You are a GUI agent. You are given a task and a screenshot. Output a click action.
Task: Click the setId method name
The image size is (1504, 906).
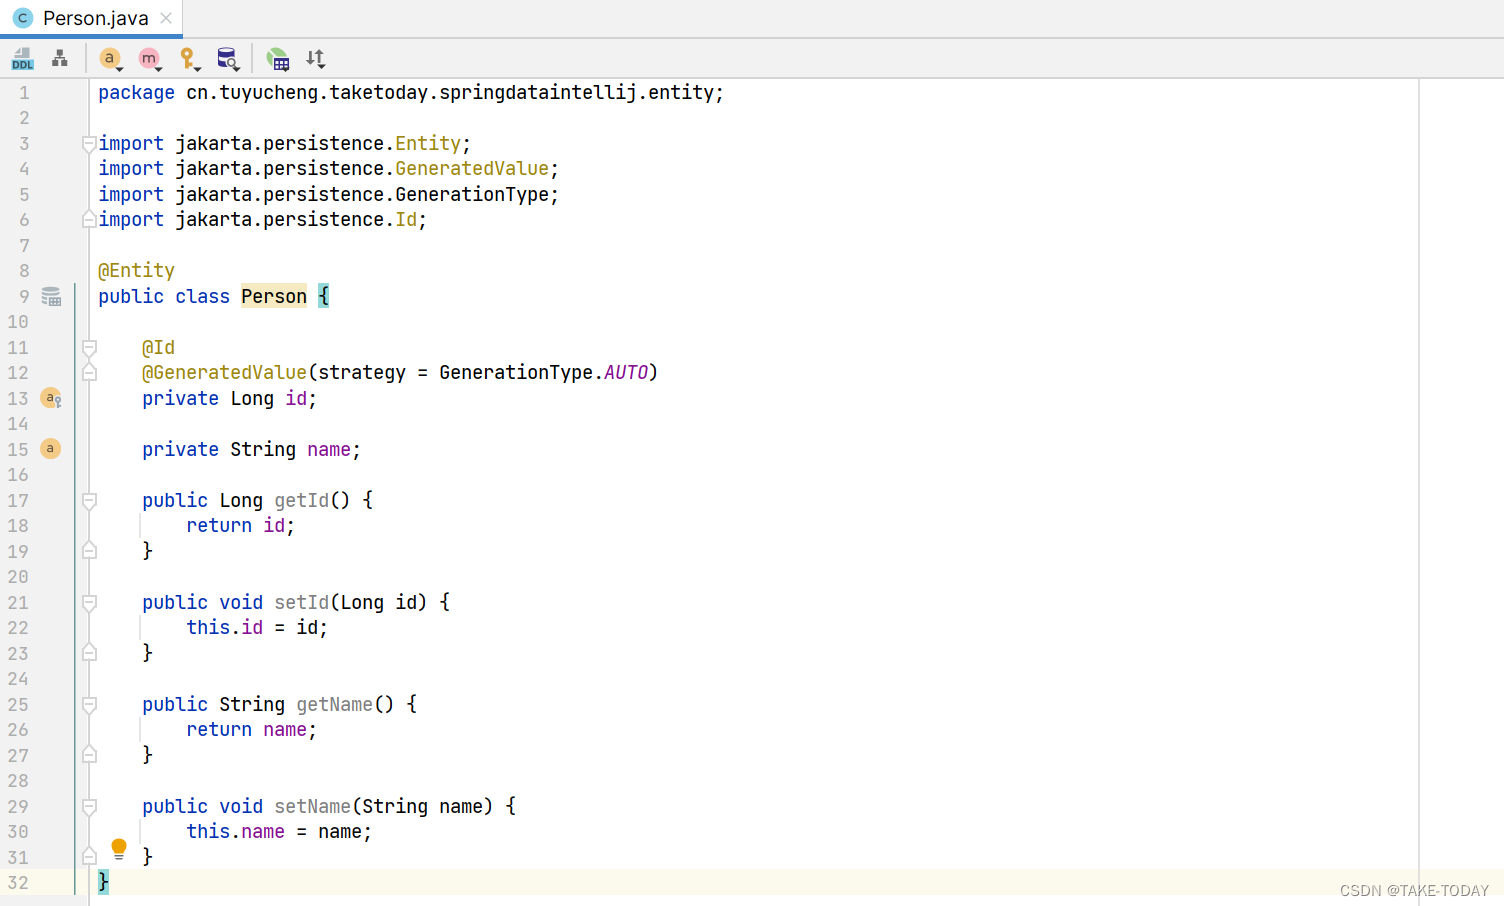coord(302,602)
